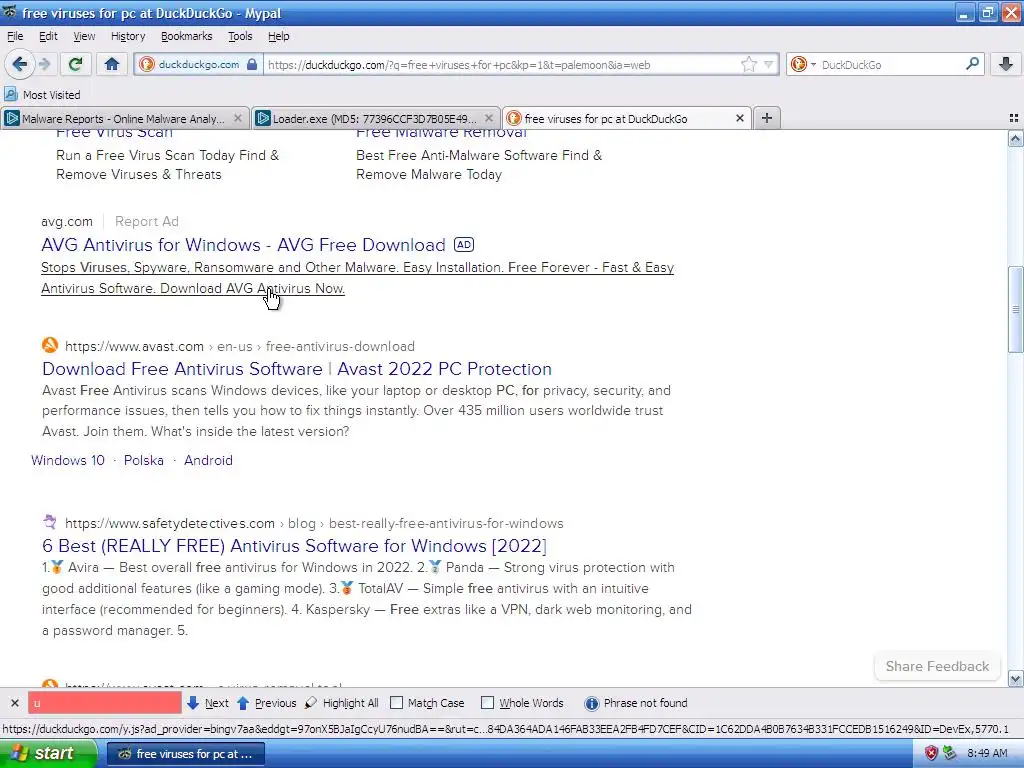Open the Tools menu
Image resolution: width=1024 pixels, height=768 pixels.
pos(240,36)
